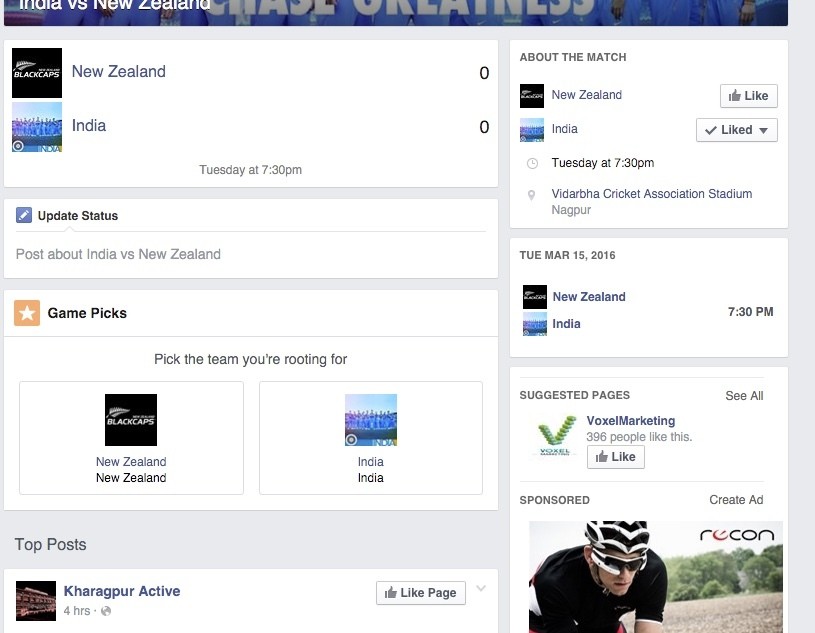Click the Nagpur location text
Screen dimensions: 815x633
571,210
